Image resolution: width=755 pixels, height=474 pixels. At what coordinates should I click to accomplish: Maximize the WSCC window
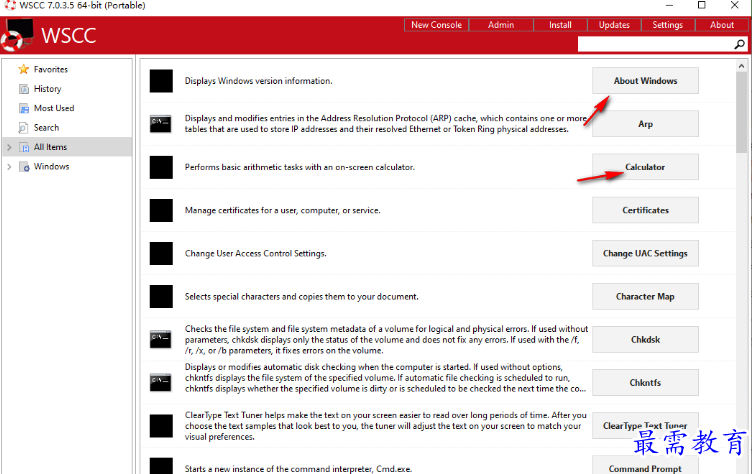coord(702,5)
